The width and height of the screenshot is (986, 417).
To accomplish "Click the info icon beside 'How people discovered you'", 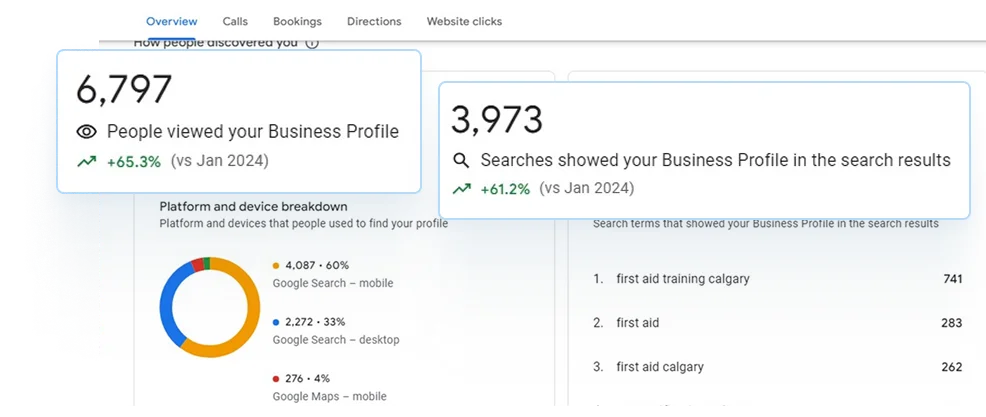I will 312,43.
